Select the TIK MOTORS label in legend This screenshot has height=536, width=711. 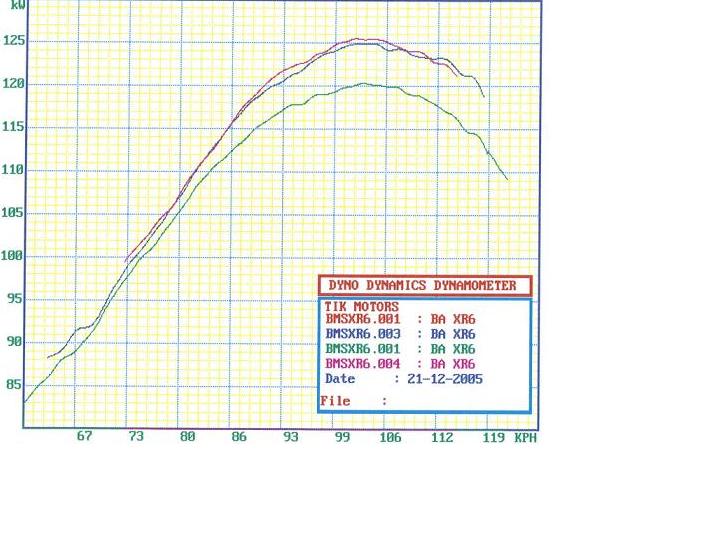[362, 307]
